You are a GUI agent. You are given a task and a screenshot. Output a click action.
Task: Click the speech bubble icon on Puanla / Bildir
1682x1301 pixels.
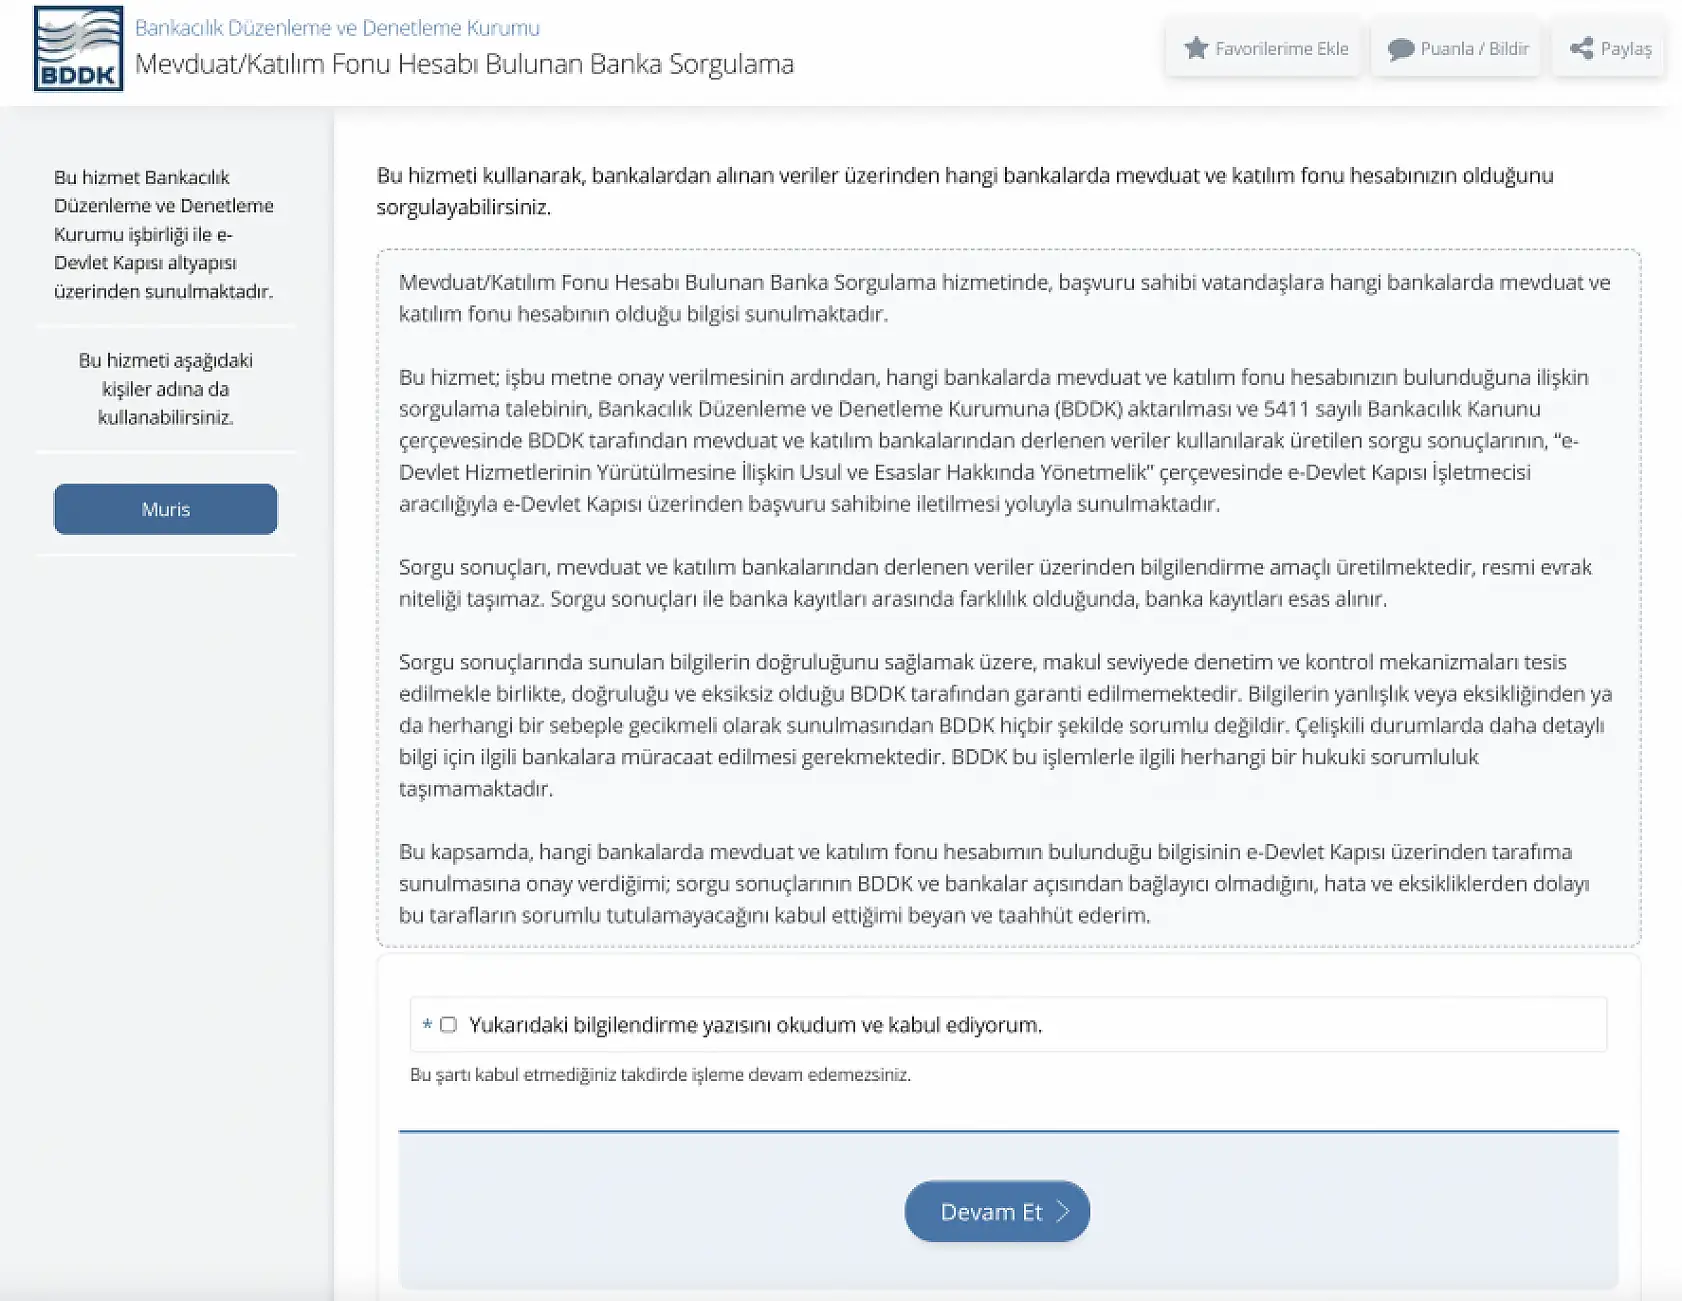[x=1402, y=48]
